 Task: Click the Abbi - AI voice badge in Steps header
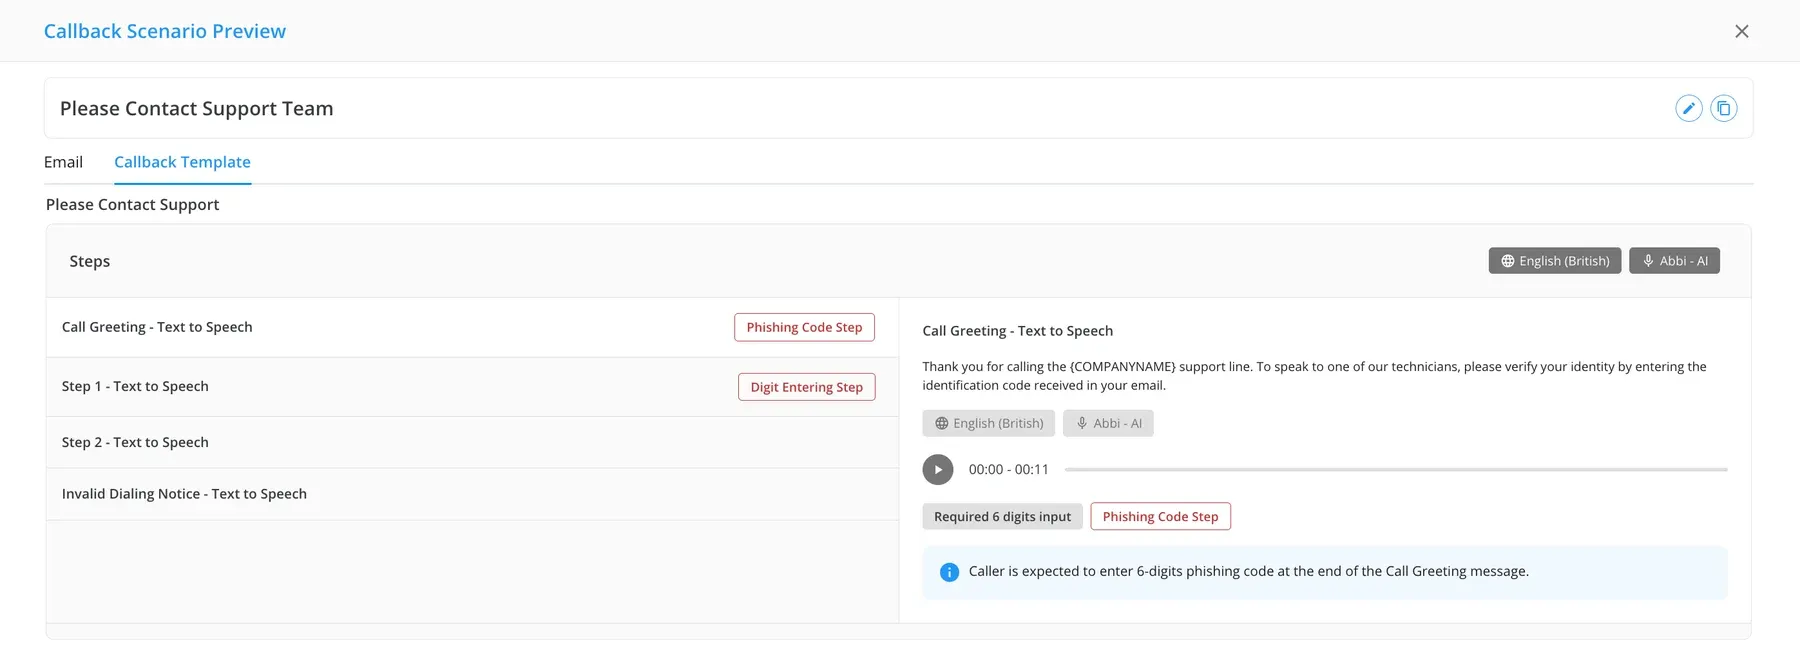1675,261
